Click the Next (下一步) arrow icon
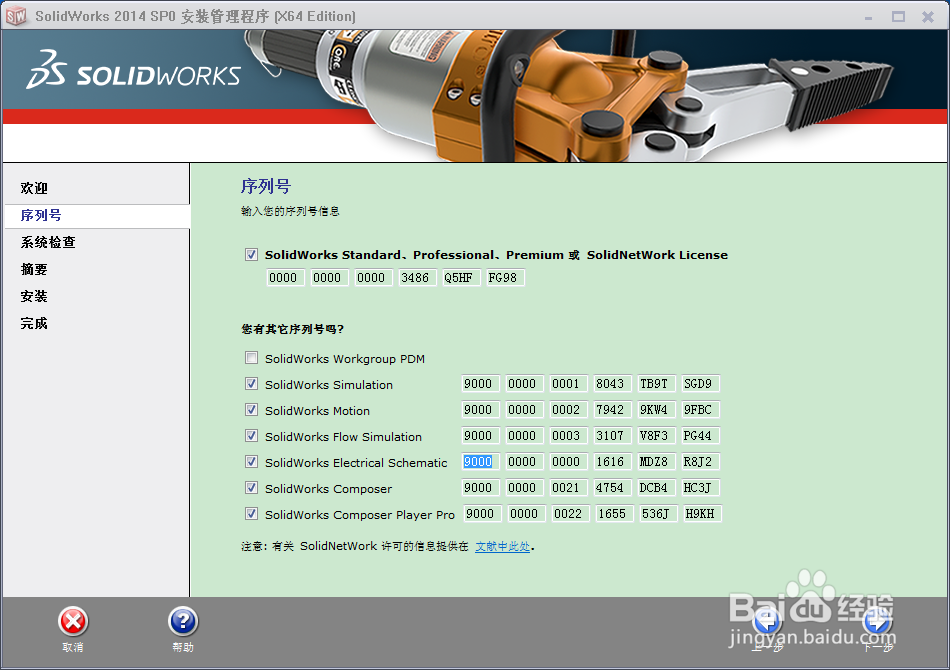The image size is (950, 670). point(877,622)
